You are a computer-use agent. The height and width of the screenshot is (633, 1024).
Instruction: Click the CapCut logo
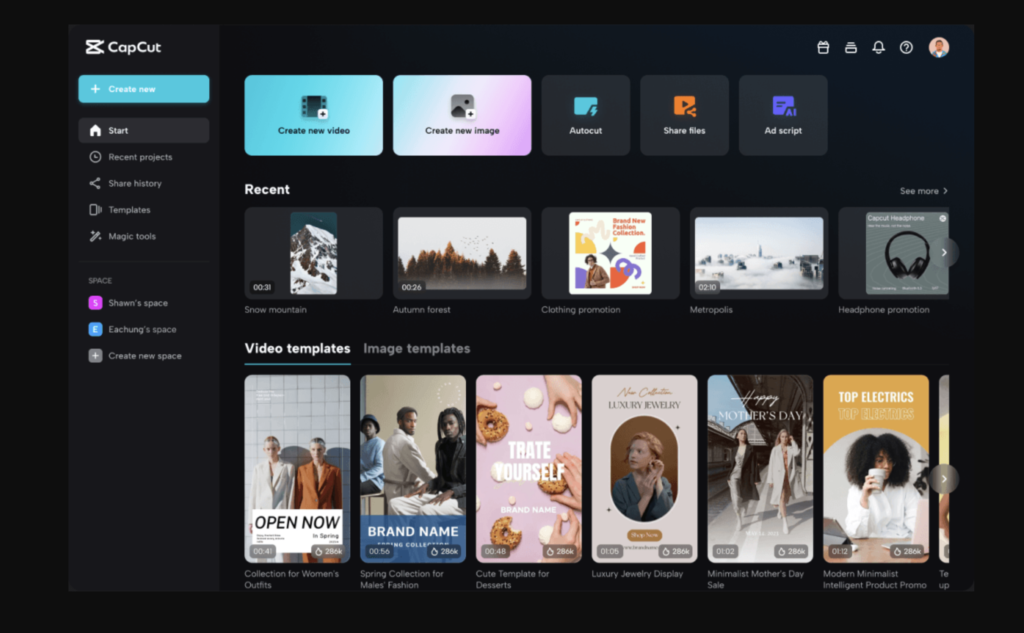tap(123, 47)
